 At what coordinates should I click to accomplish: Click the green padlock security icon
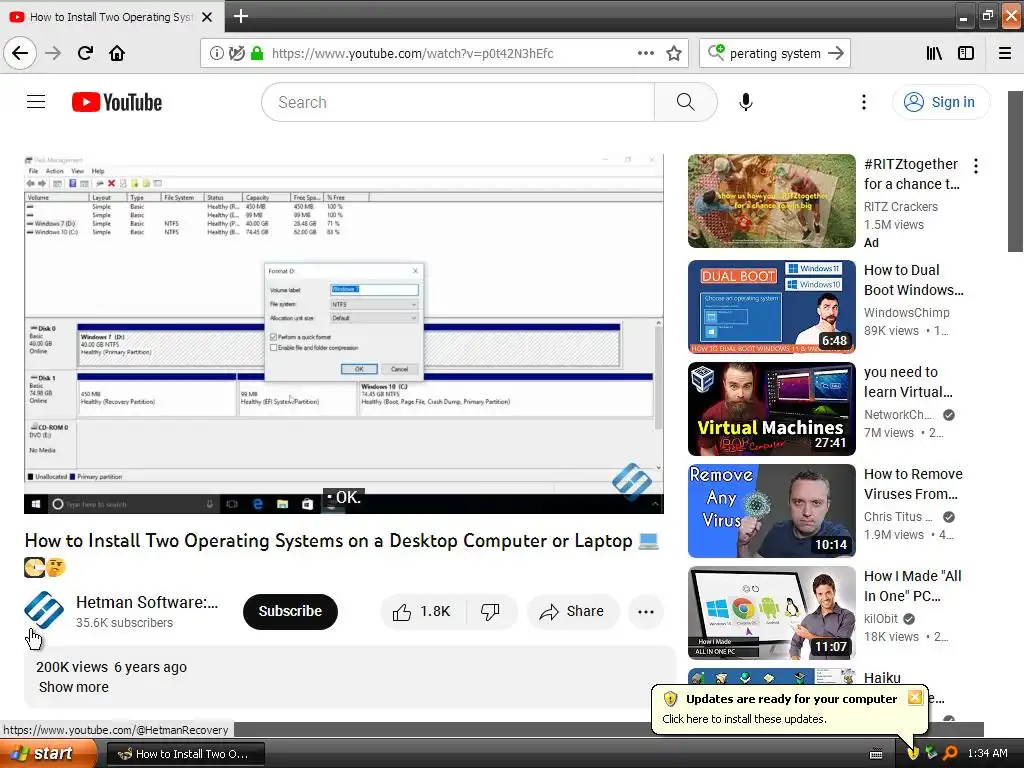257,54
